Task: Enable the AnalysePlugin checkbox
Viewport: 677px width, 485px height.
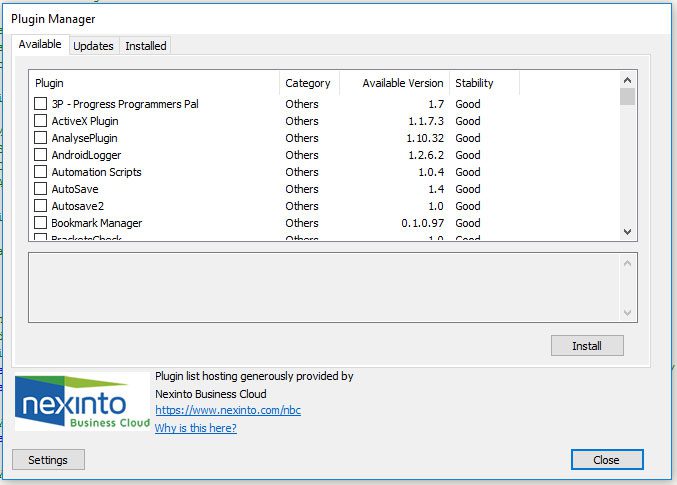Action: click(40, 138)
